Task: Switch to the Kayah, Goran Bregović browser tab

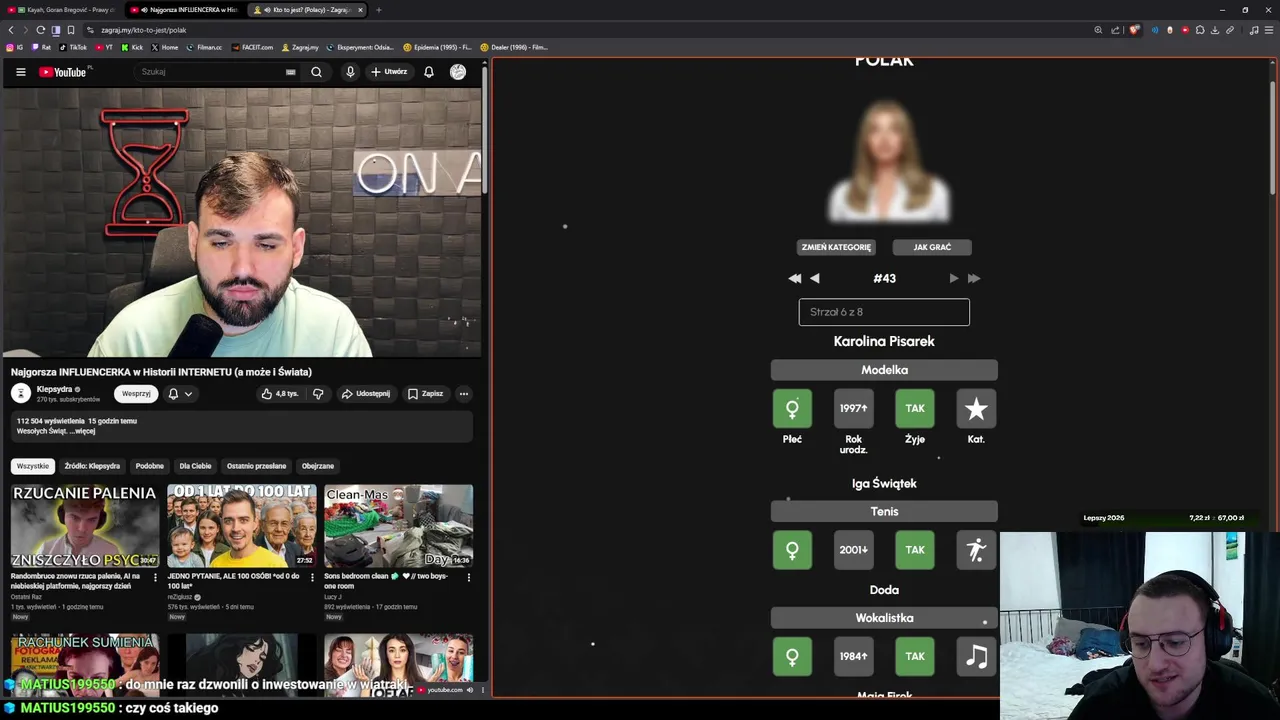Action: [62, 10]
